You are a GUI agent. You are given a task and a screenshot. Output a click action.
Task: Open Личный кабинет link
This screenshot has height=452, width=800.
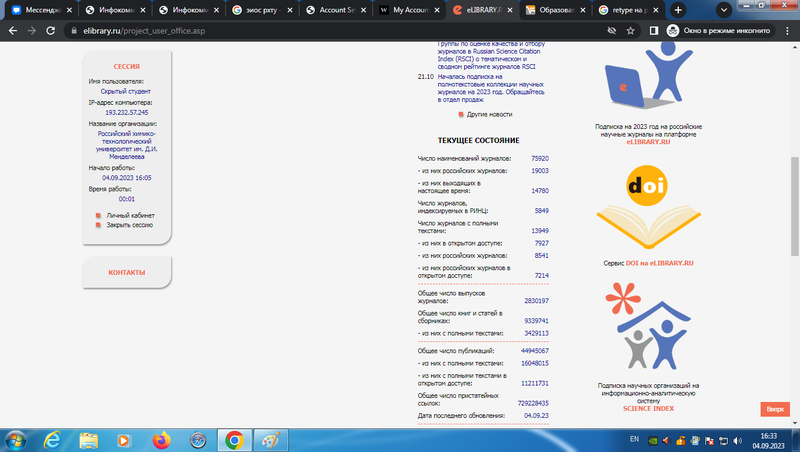(x=130, y=215)
